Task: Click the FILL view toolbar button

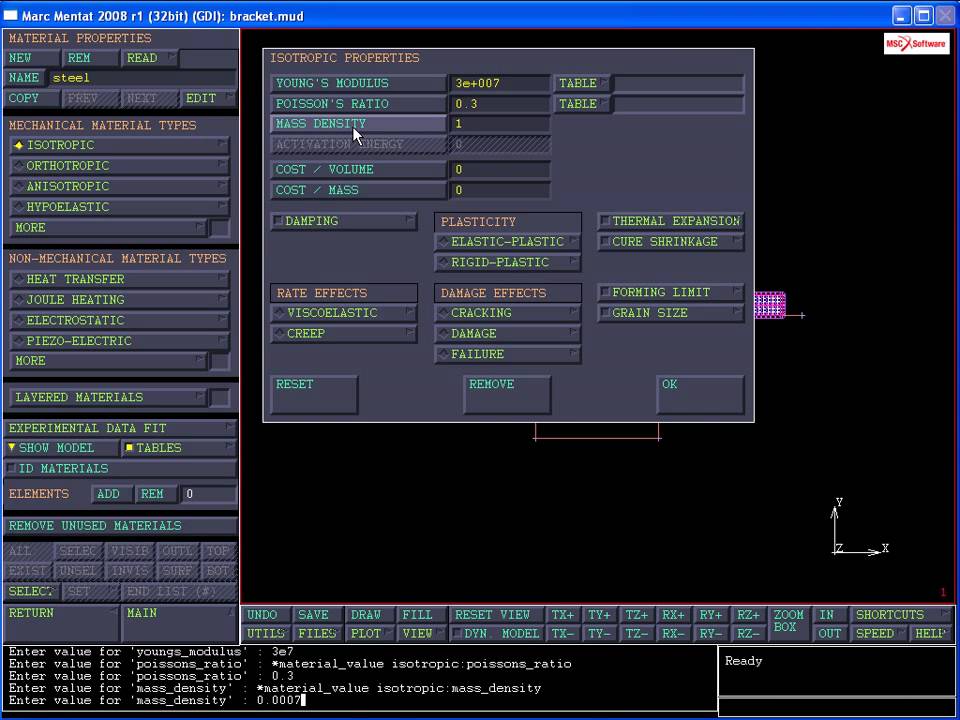Action: tap(422, 615)
